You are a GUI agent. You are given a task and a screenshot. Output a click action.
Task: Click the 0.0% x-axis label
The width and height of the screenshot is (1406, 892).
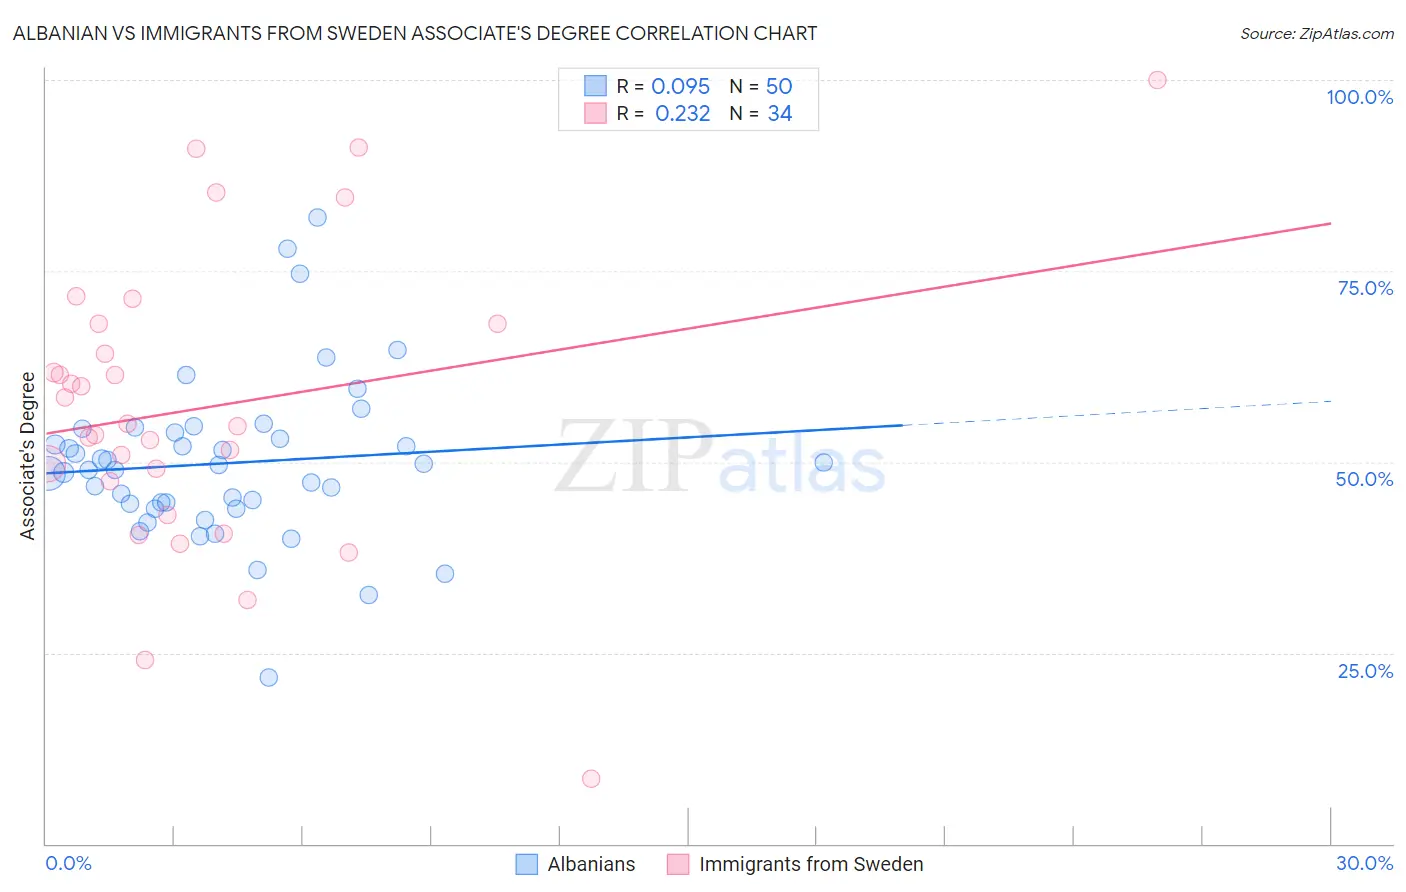(68, 863)
